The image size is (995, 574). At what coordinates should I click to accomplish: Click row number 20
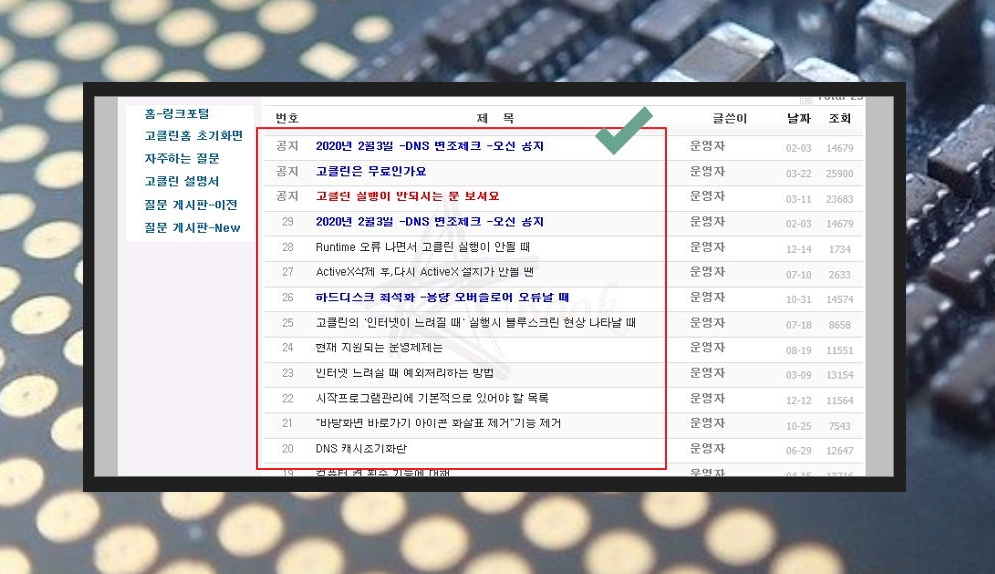(287, 448)
